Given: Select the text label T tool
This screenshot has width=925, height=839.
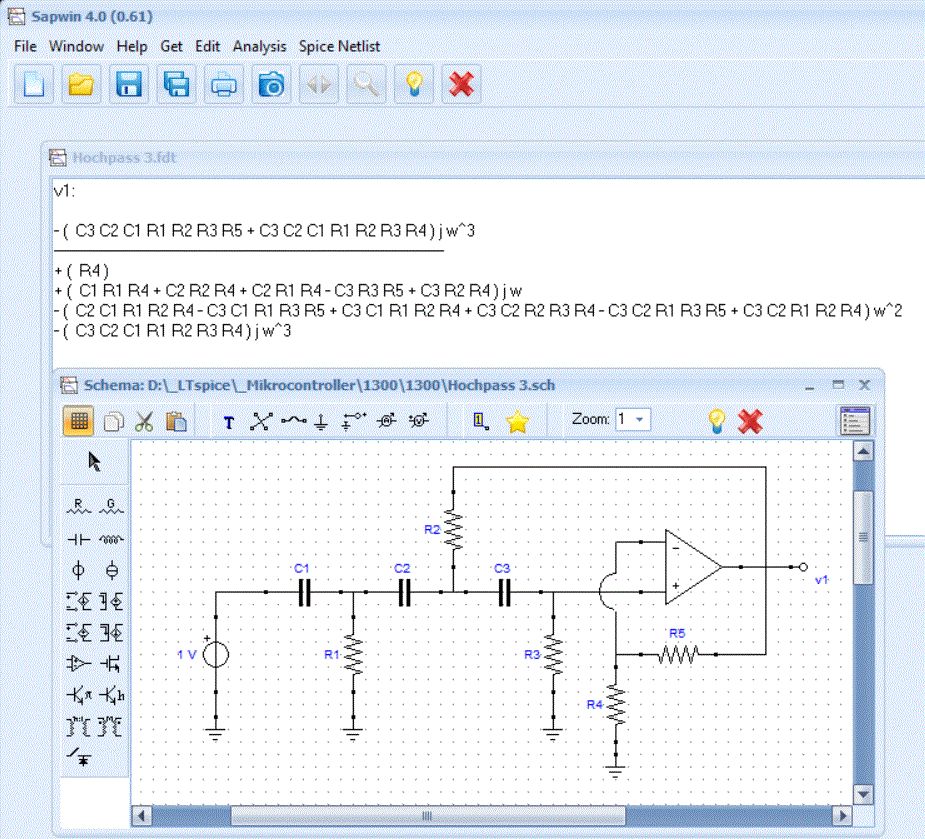Looking at the screenshot, I should click(x=229, y=422).
